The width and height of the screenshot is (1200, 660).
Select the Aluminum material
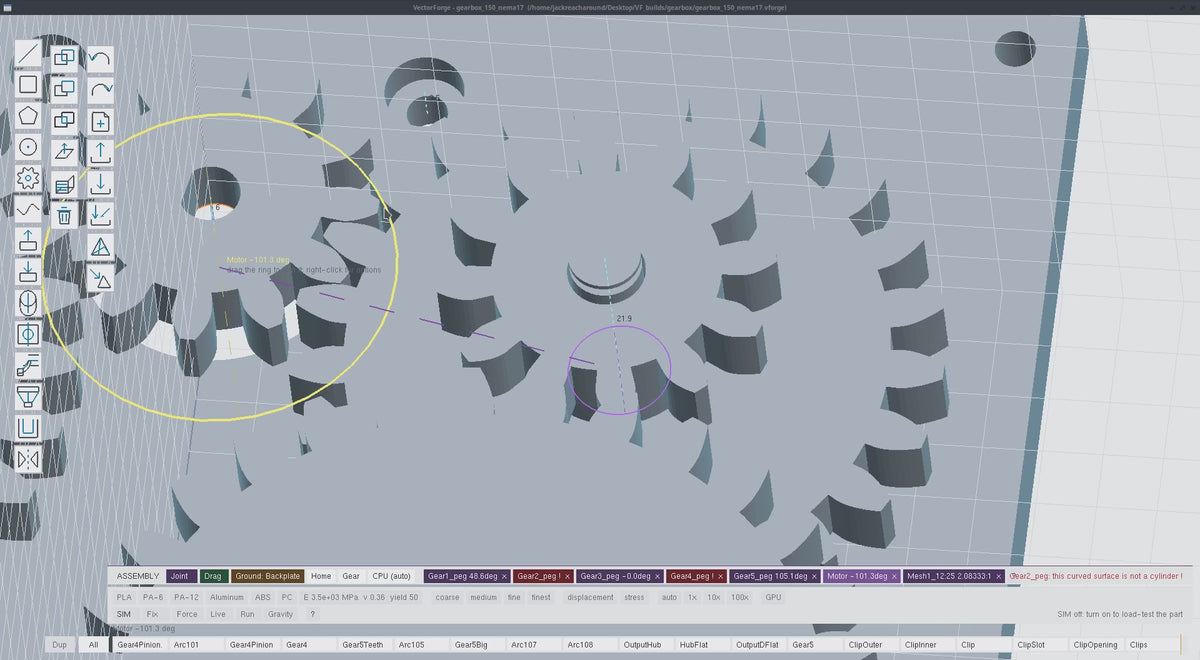coord(226,597)
